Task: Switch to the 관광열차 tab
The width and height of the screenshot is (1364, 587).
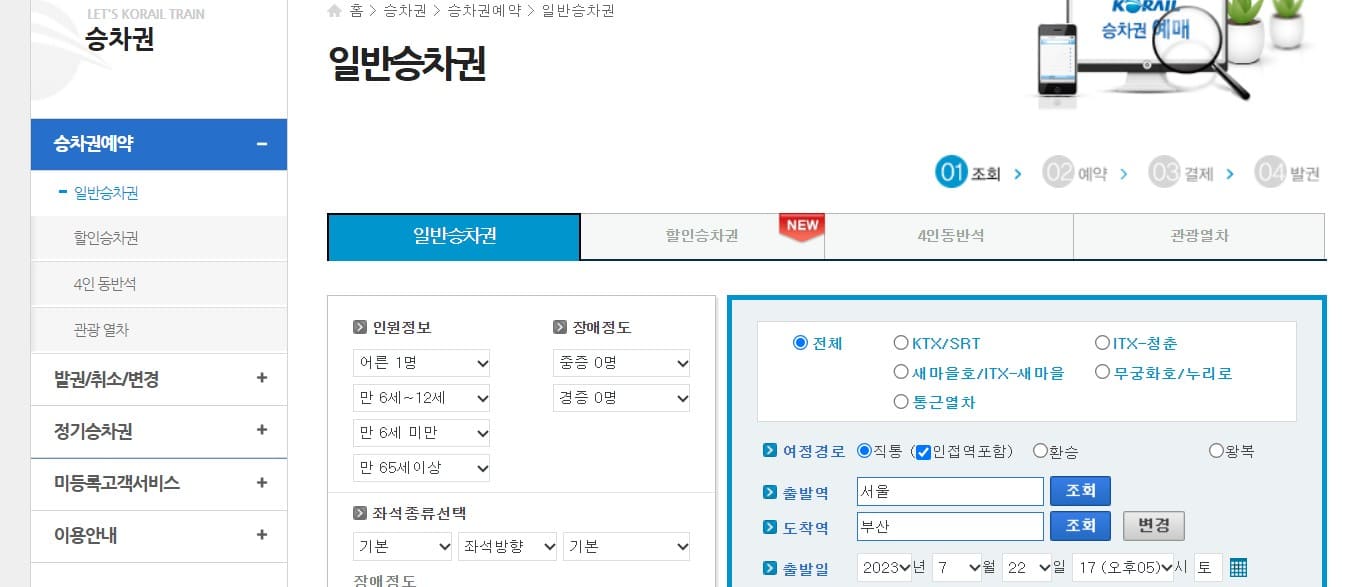Action: [1199, 236]
